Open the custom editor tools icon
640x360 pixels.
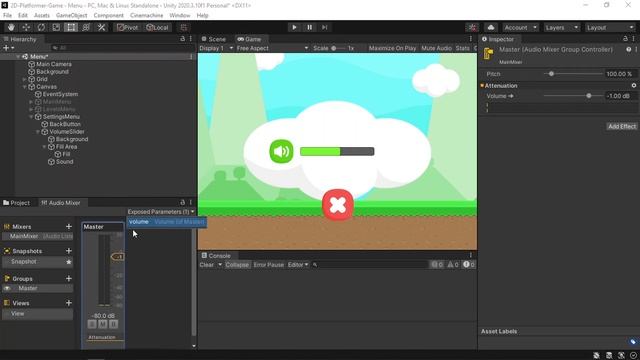101,27
